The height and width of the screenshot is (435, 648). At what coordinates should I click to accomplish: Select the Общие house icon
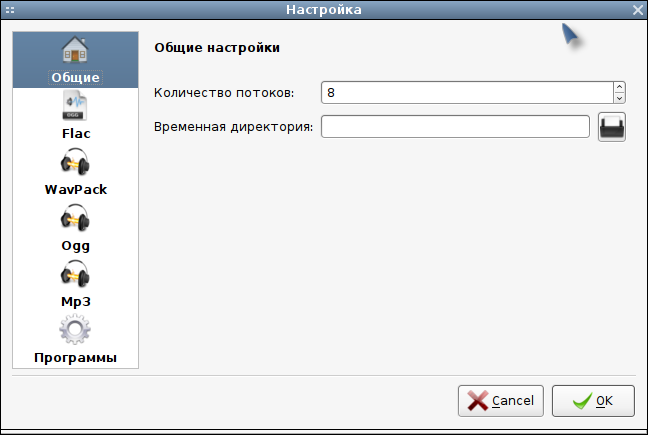pos(75,49)
